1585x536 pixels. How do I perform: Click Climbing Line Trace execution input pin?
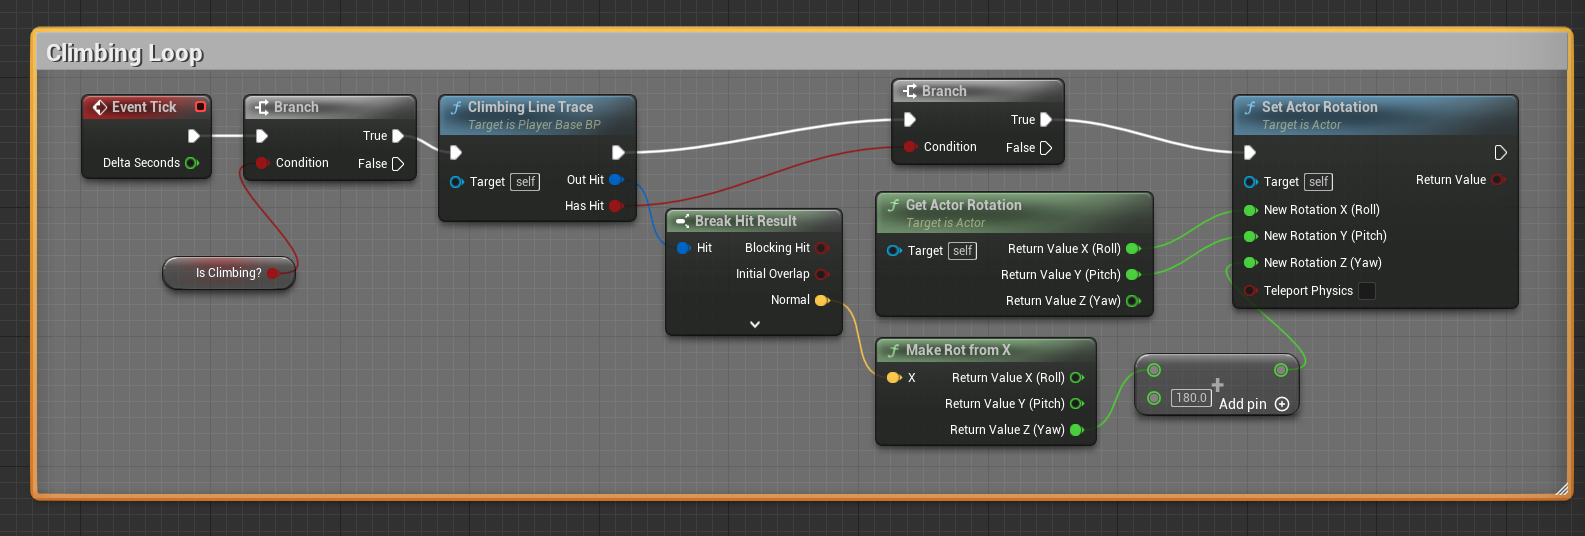pyautogui.click(x=456, y=153)
